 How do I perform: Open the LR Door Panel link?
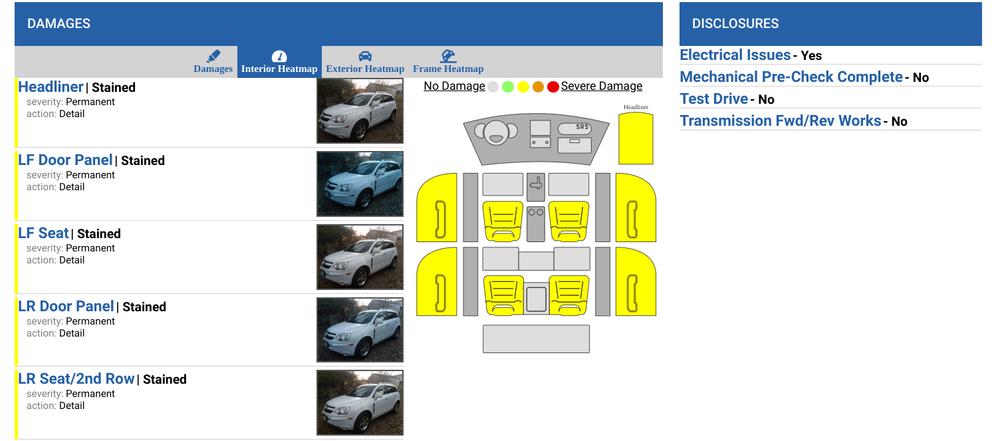point(66,306)
